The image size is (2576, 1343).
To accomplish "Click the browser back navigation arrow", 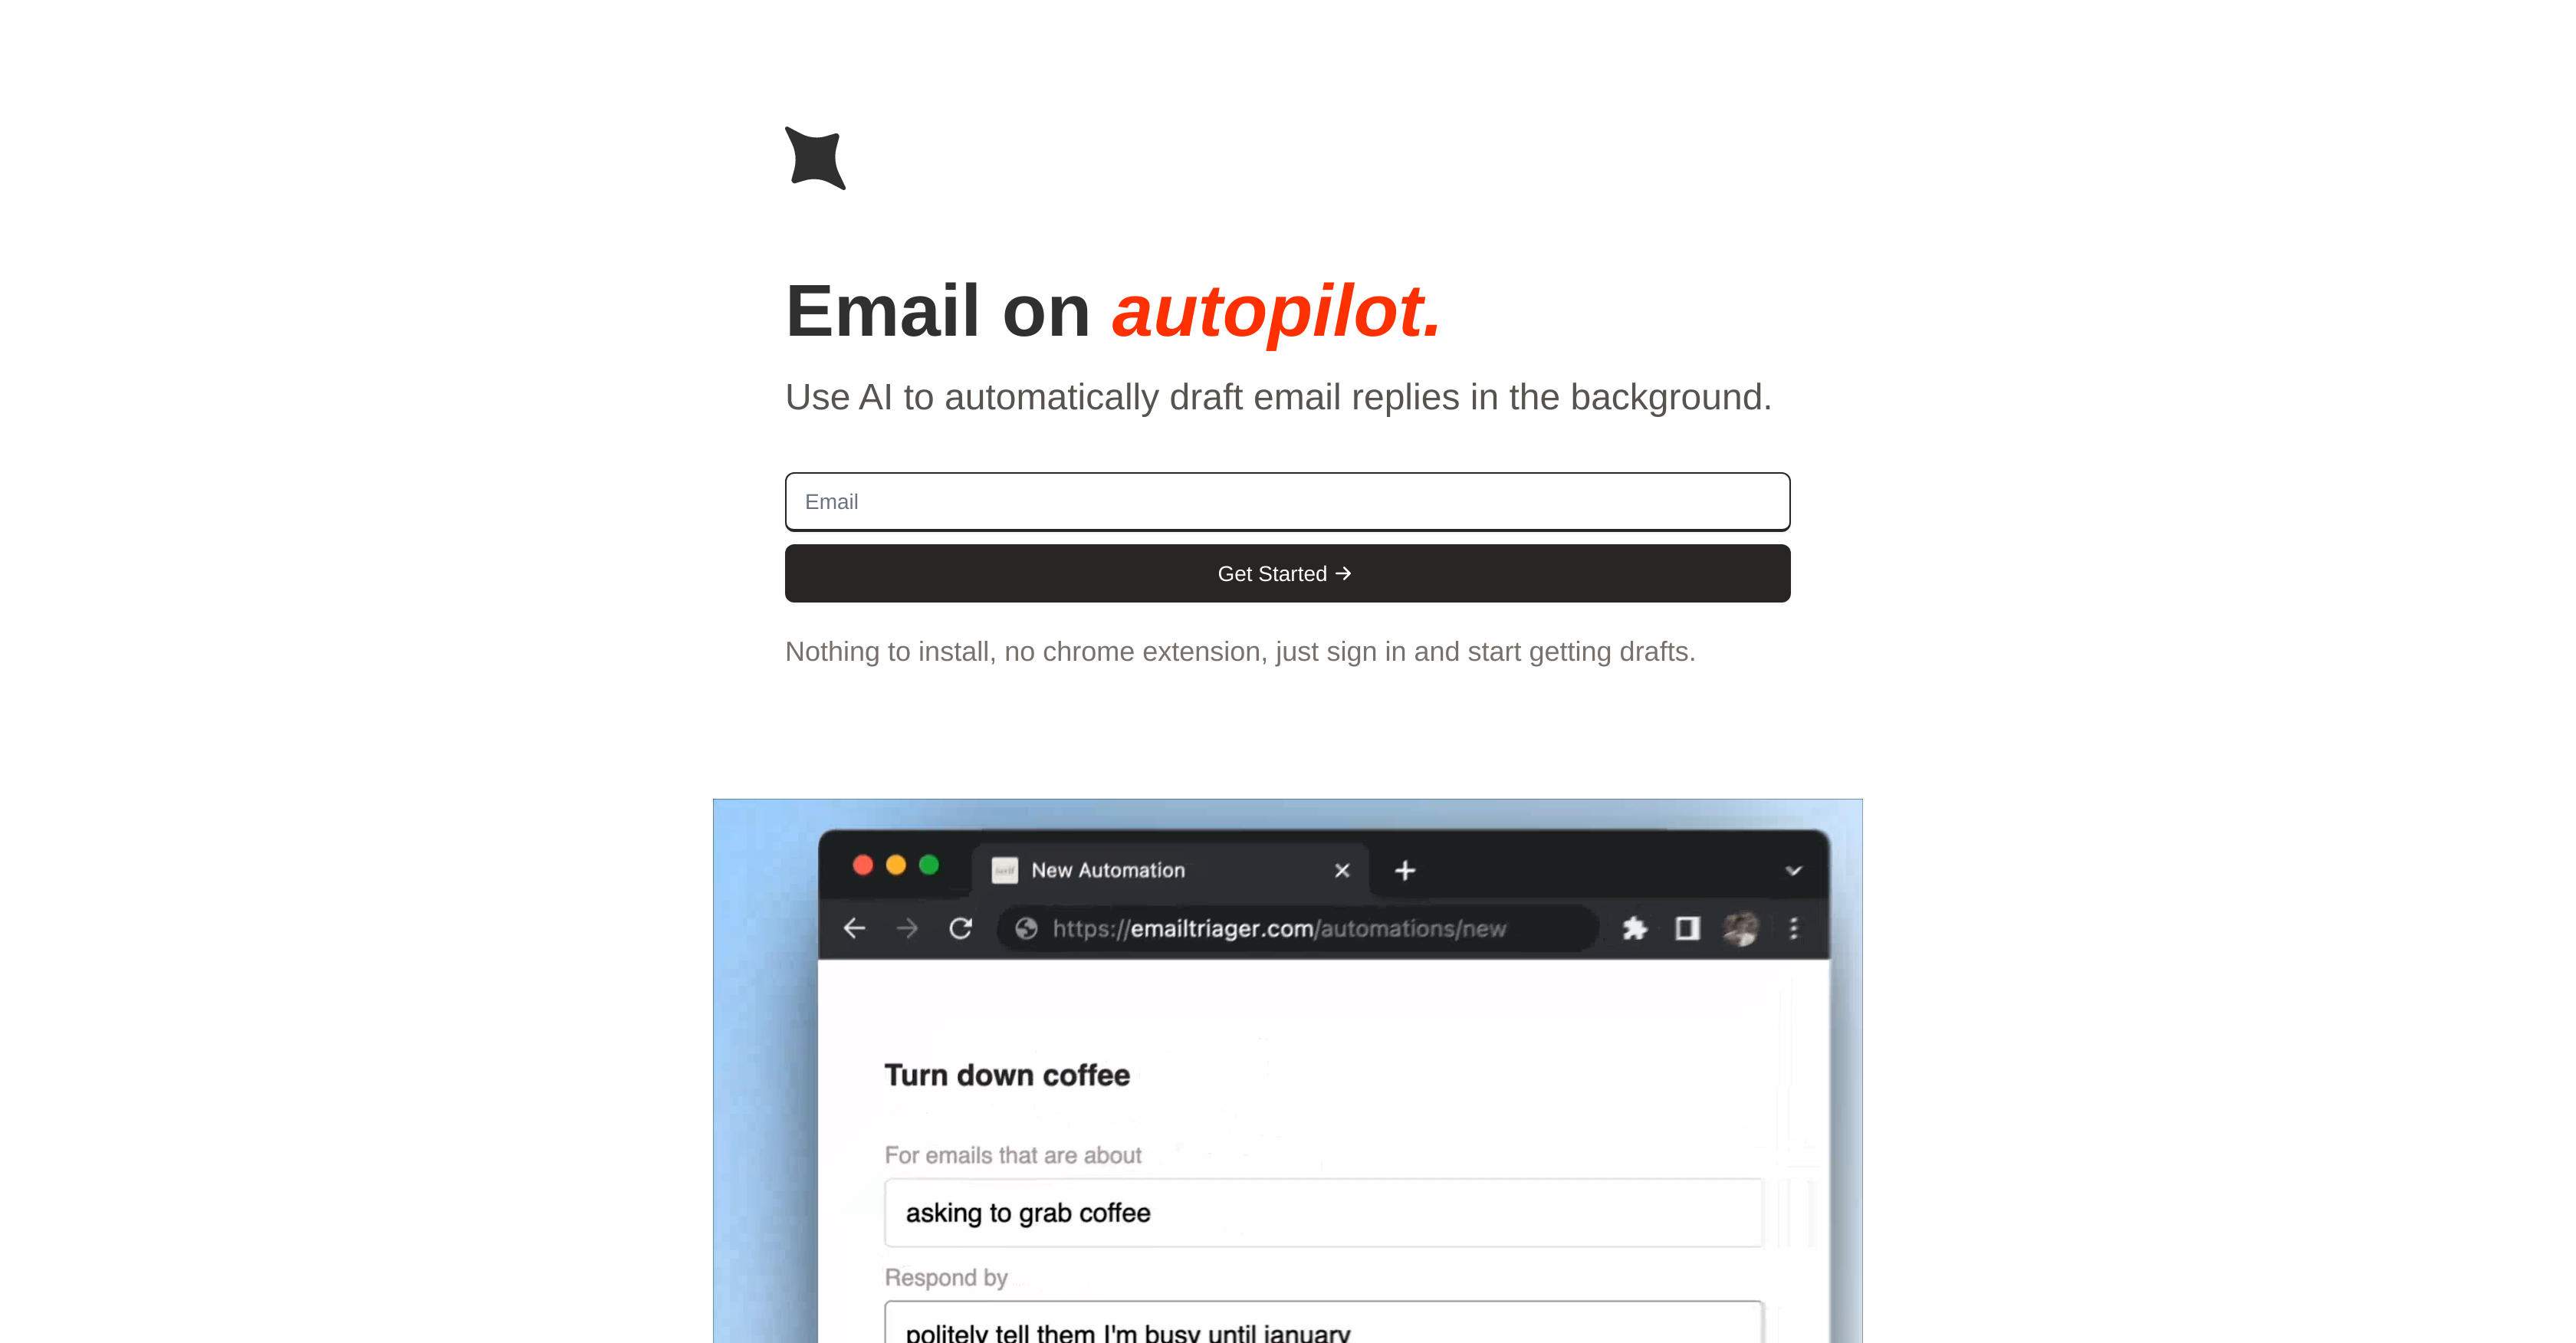I will [x=856, y=929].
